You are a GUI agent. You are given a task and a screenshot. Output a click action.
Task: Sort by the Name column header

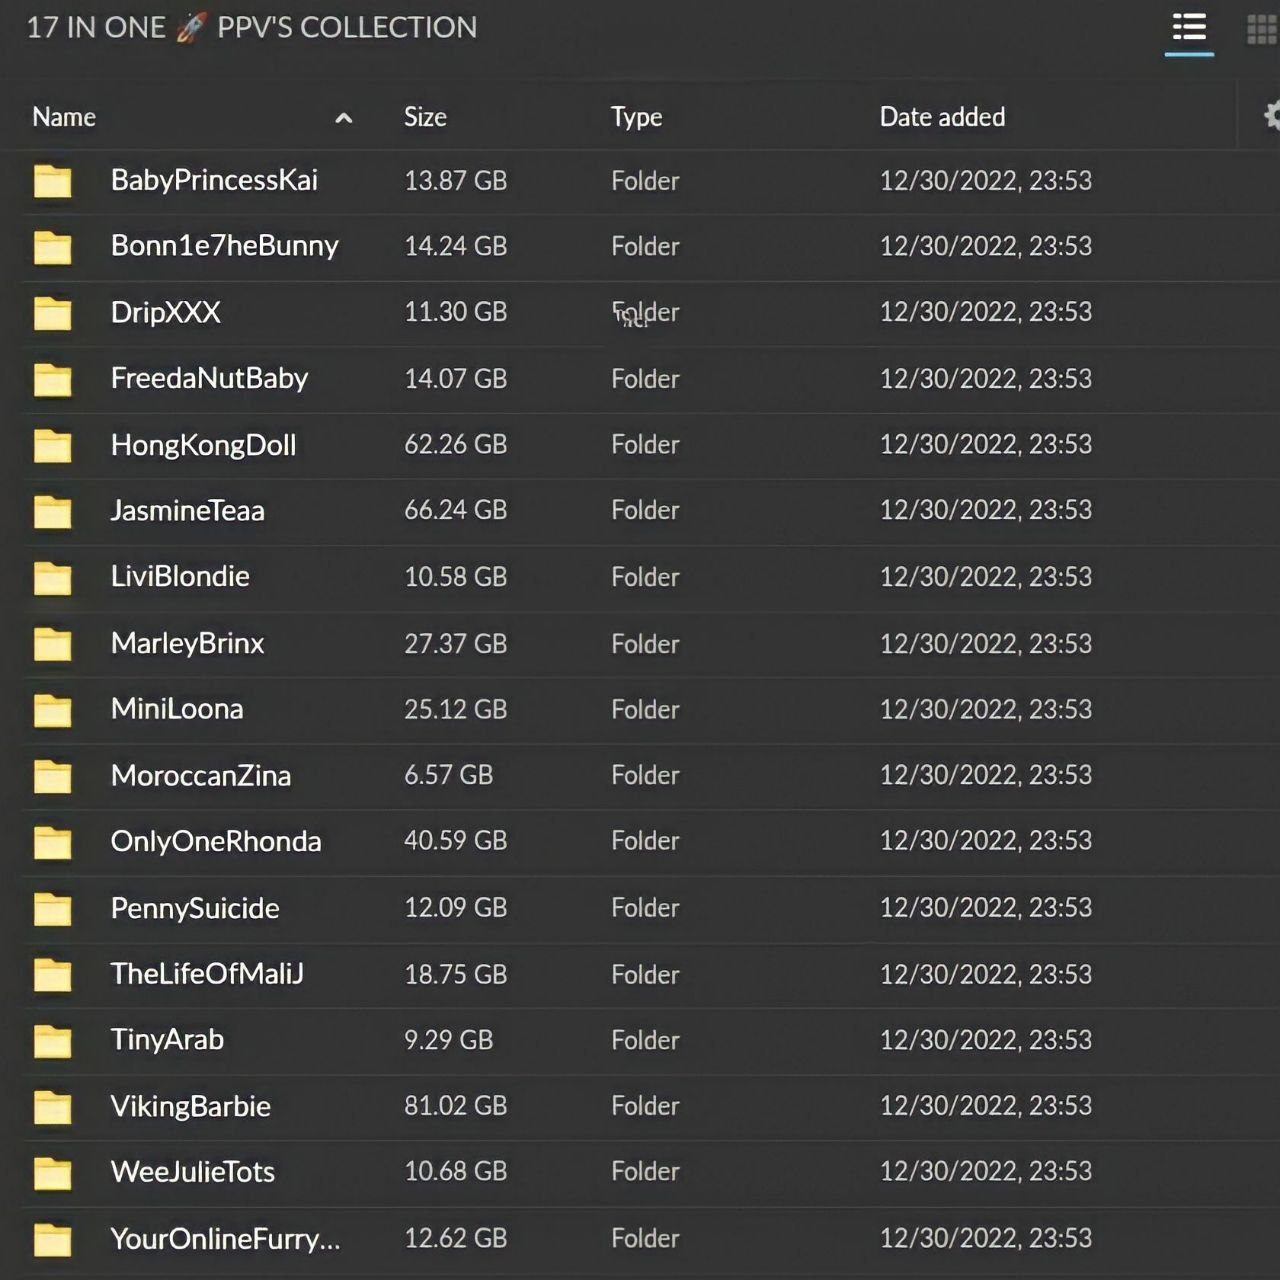(x=64, y=117)
